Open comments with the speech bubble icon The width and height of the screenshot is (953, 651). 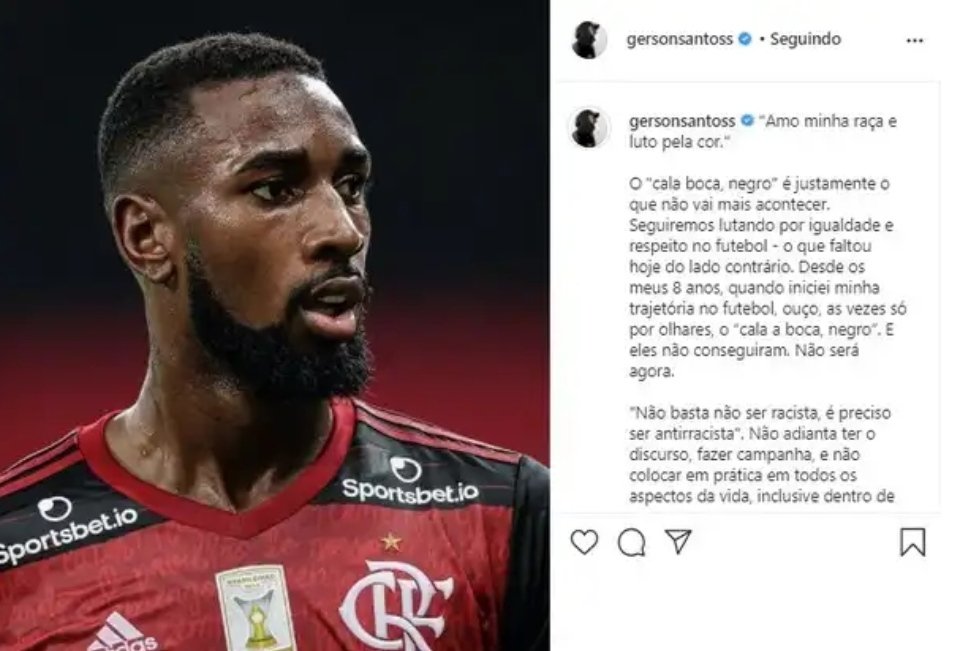pyautogui.click(x=631, y=542)
